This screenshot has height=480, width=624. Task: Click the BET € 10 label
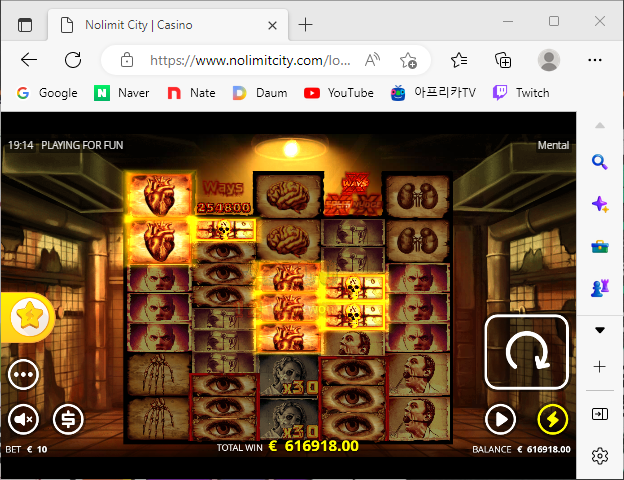26,449
